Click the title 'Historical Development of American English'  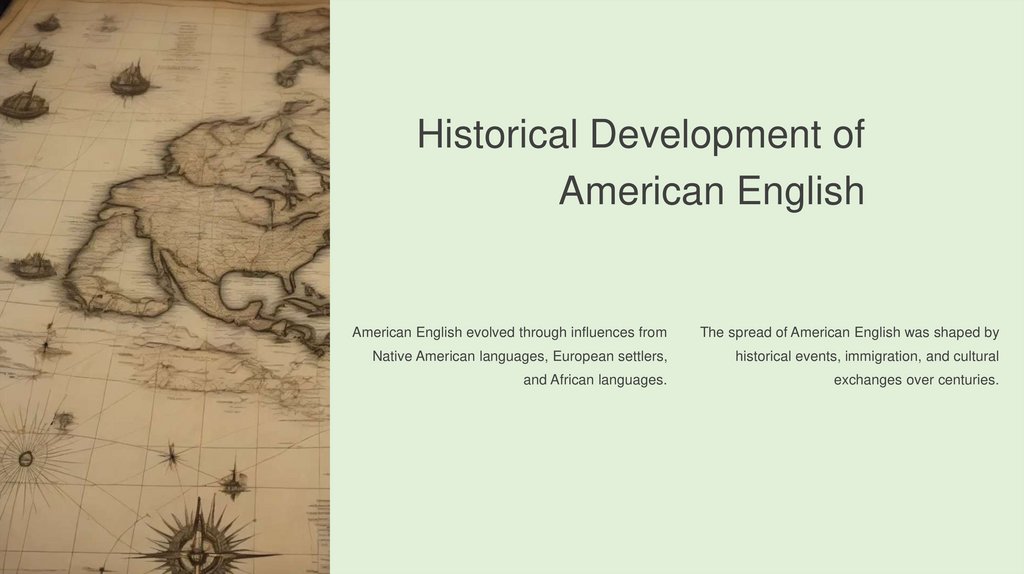641,162
